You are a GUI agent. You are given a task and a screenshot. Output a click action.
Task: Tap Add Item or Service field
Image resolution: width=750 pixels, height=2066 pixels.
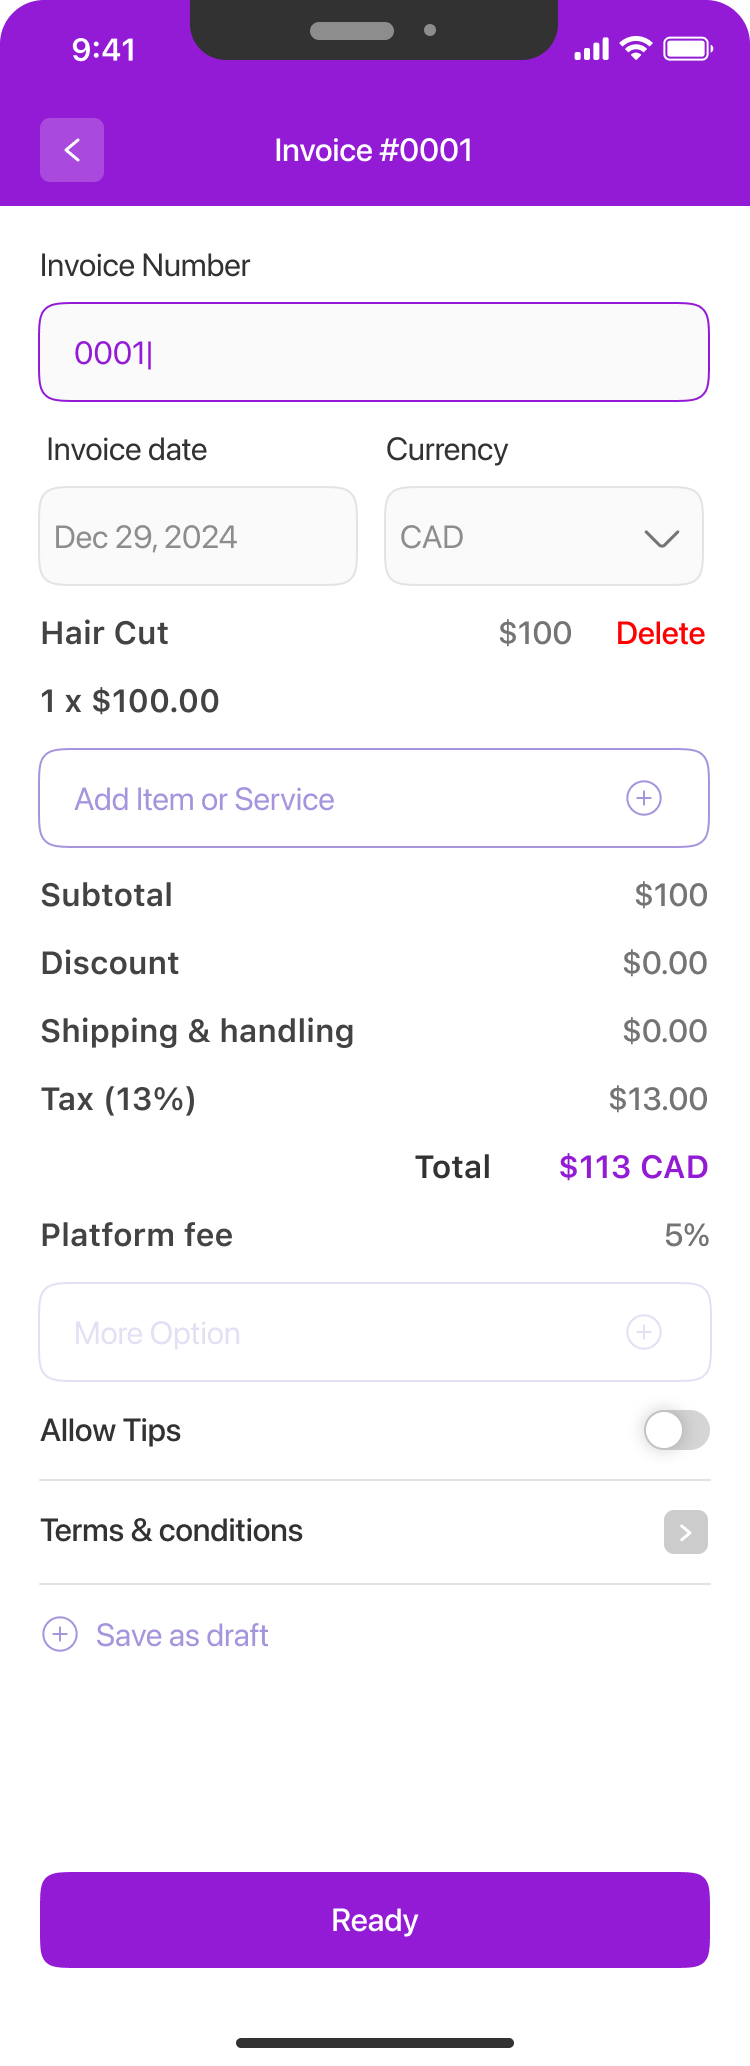click(x=374, y=798)
